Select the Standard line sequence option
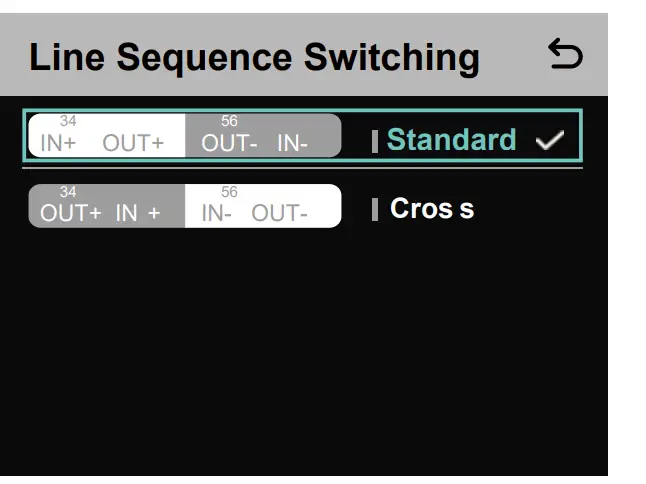The height and width of the screenshot is (484, 646). [451, 140]
